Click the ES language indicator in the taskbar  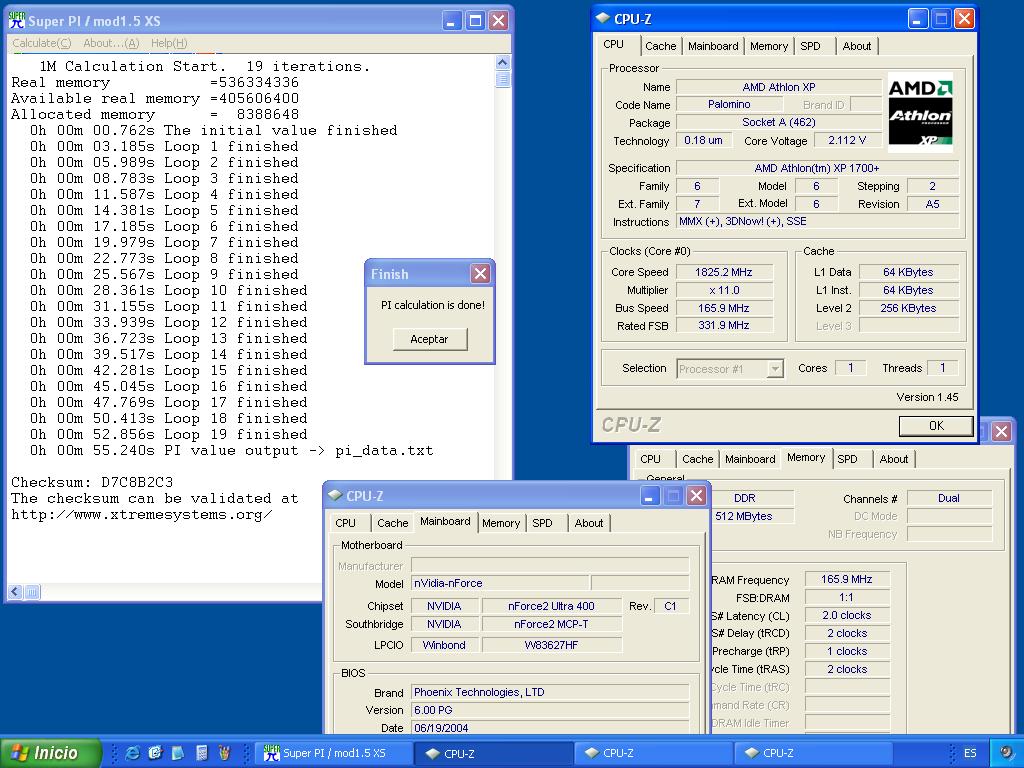click(x=970, y=754)
